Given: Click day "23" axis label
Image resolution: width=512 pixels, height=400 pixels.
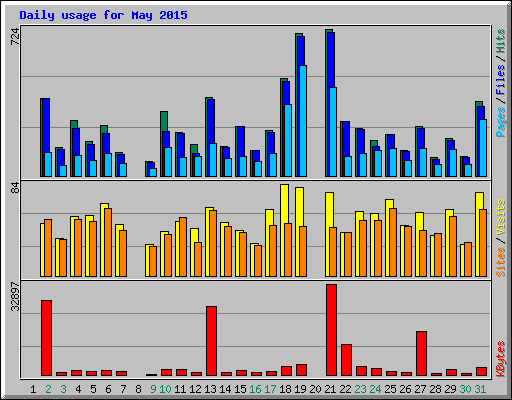Looking at the screenshot, I should tap(360, 389).
